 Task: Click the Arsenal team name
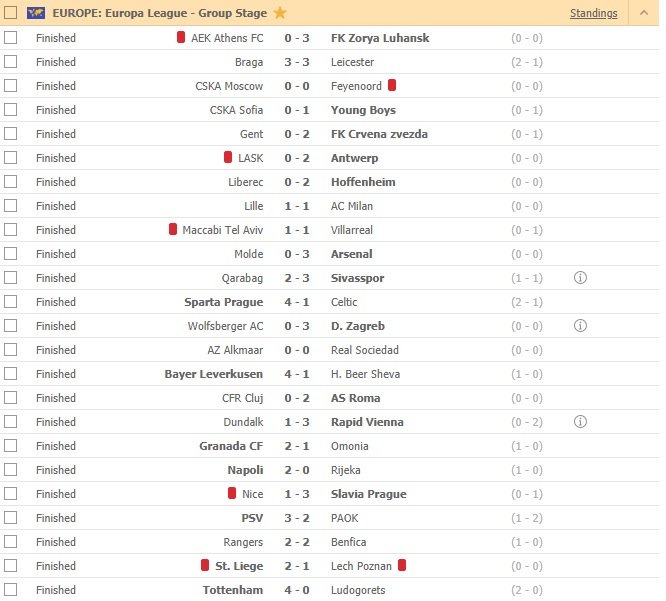[352, 254]
